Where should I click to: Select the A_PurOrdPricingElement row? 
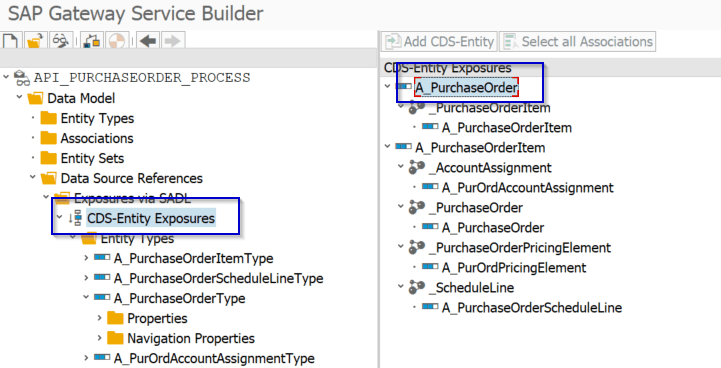(x=514, y=268)
